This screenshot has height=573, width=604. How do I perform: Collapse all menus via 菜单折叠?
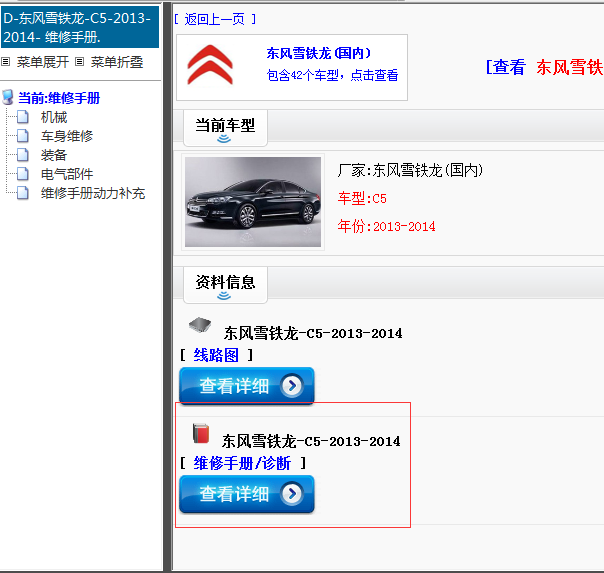(x=117, y=62)
